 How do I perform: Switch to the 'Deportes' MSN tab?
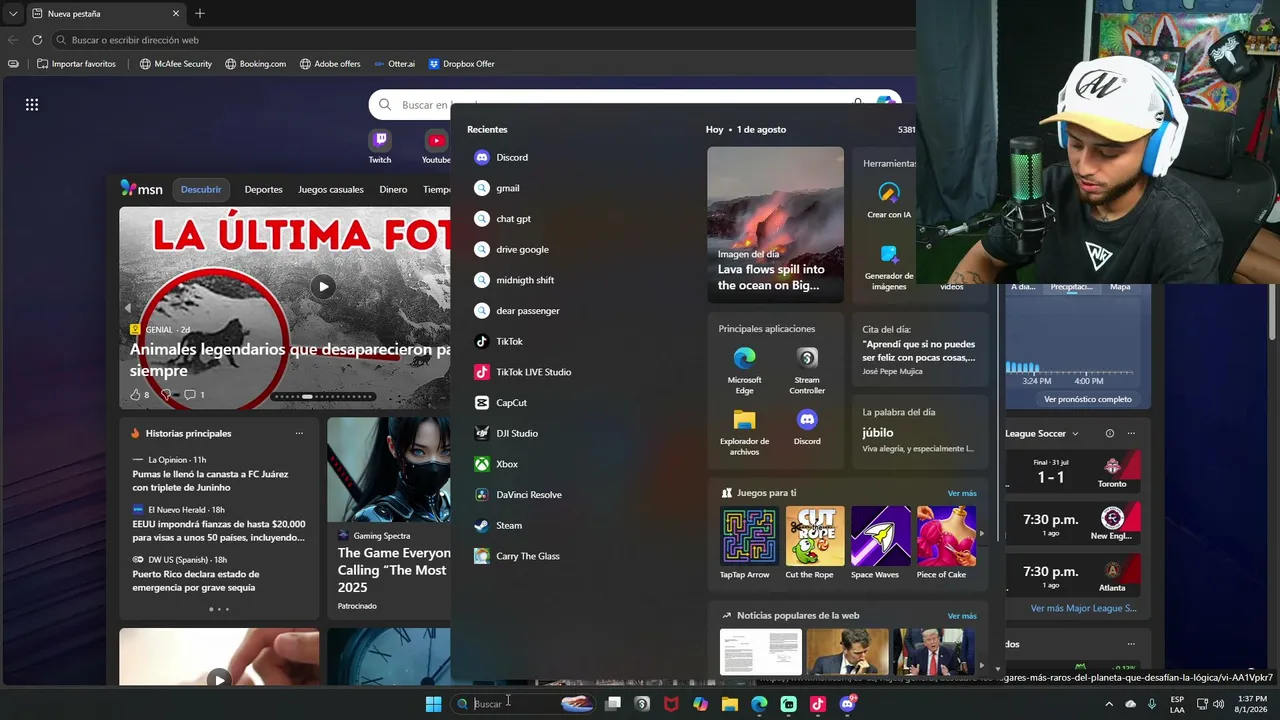coord(264,189)
